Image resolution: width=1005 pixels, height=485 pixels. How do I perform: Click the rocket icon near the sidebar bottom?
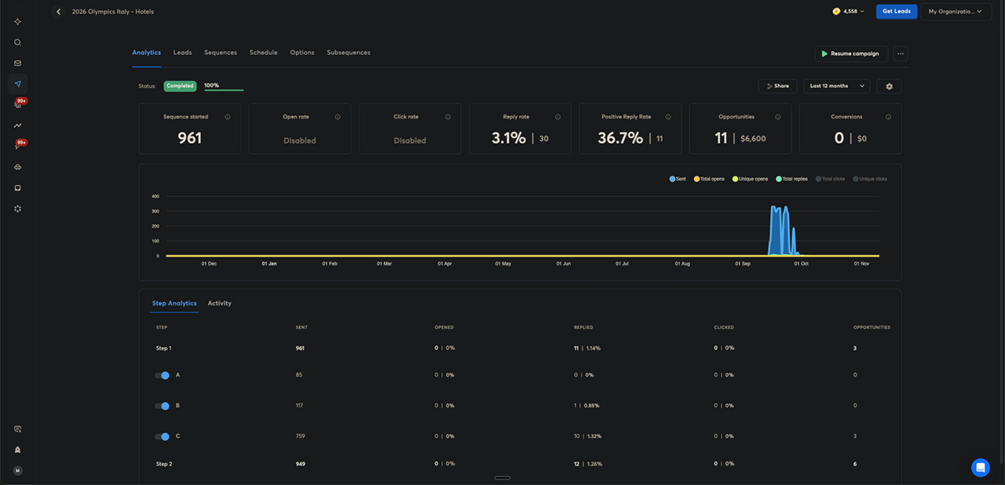(x=18, y=450)
